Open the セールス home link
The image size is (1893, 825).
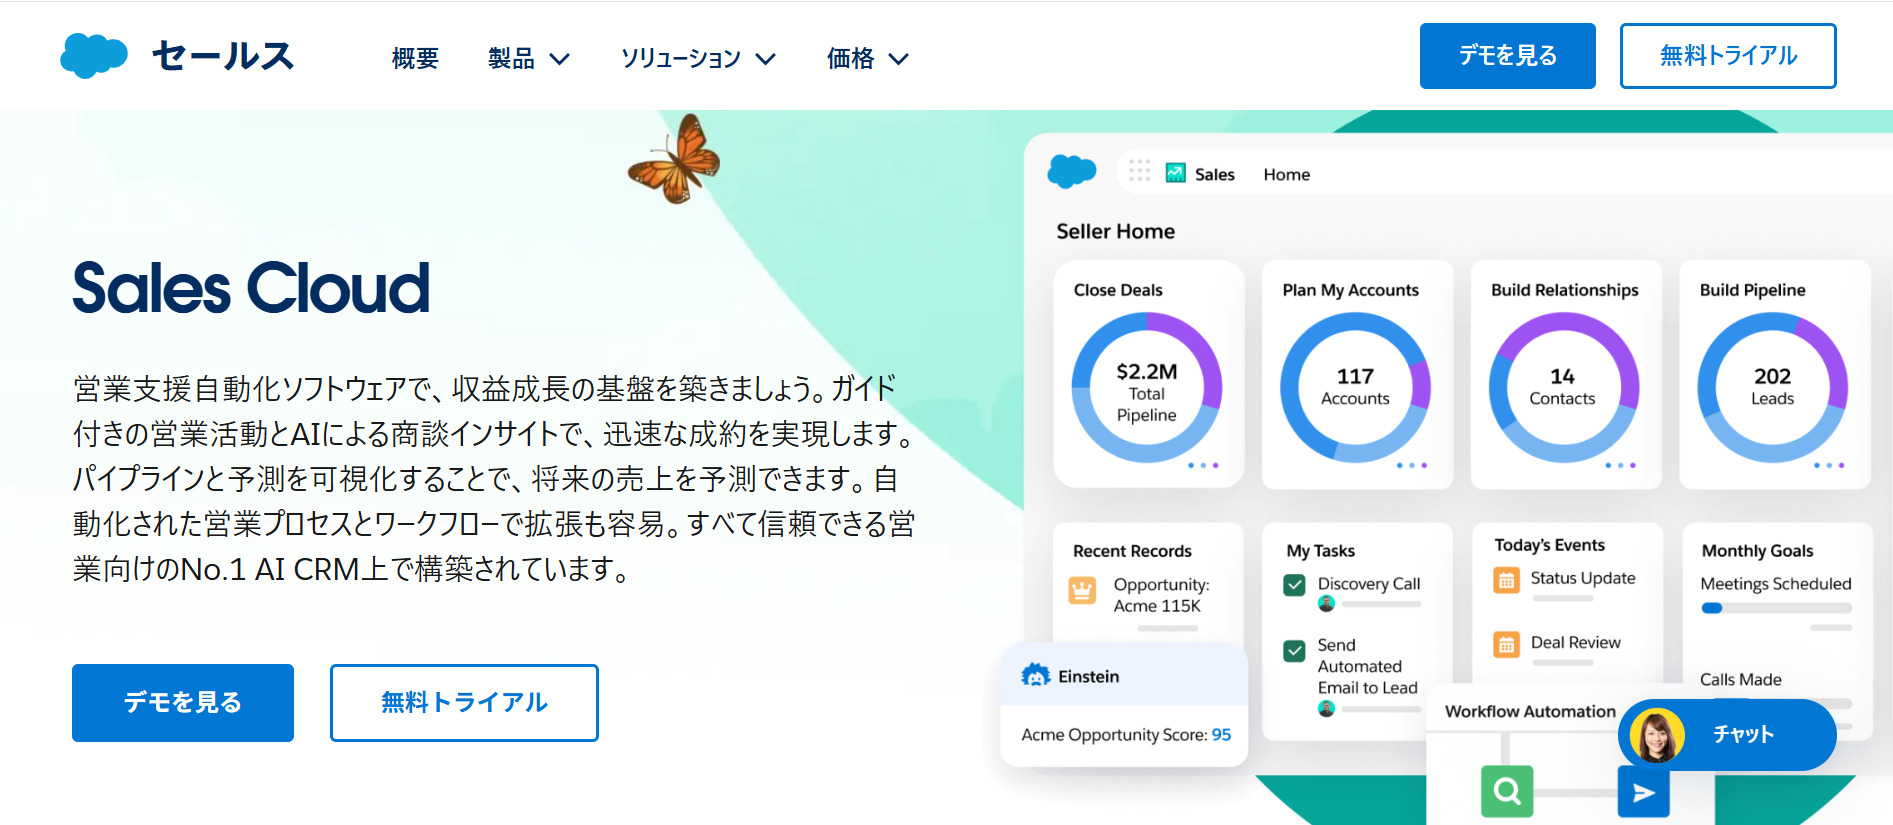pyautogui.click(x=222, y=56)
